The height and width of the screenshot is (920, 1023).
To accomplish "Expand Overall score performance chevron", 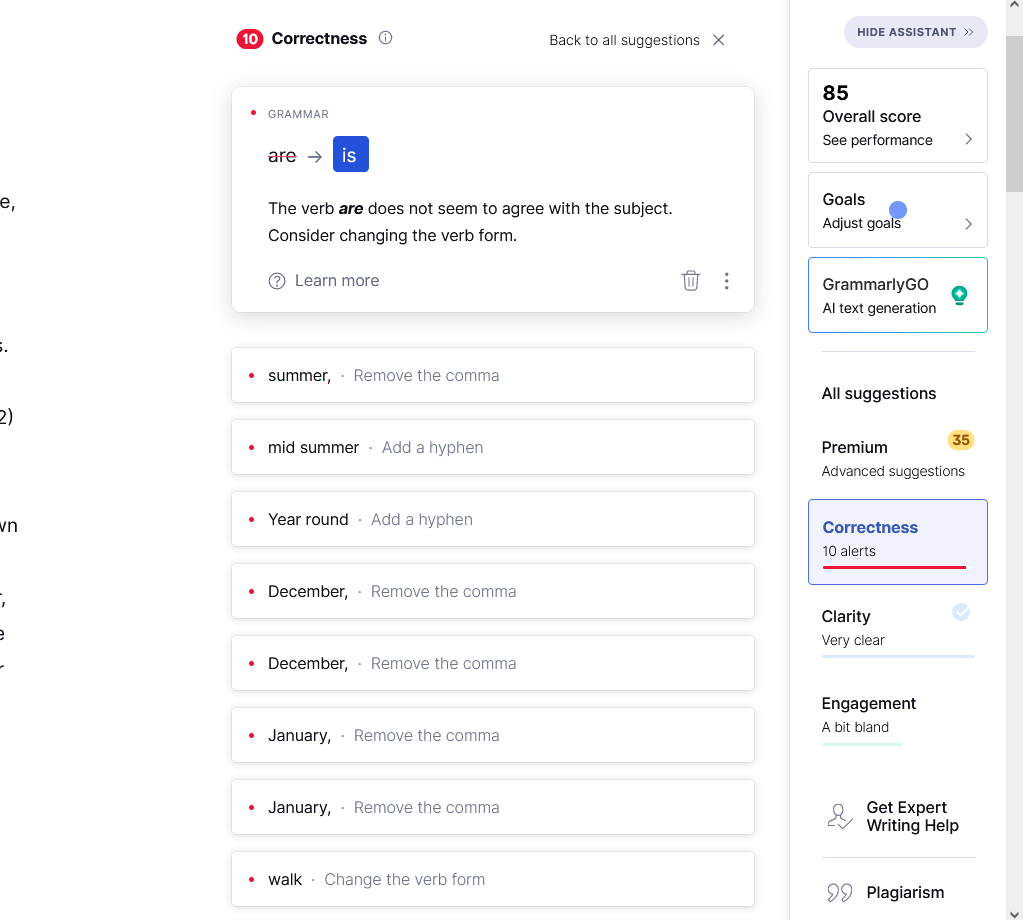I will (968, 140).
